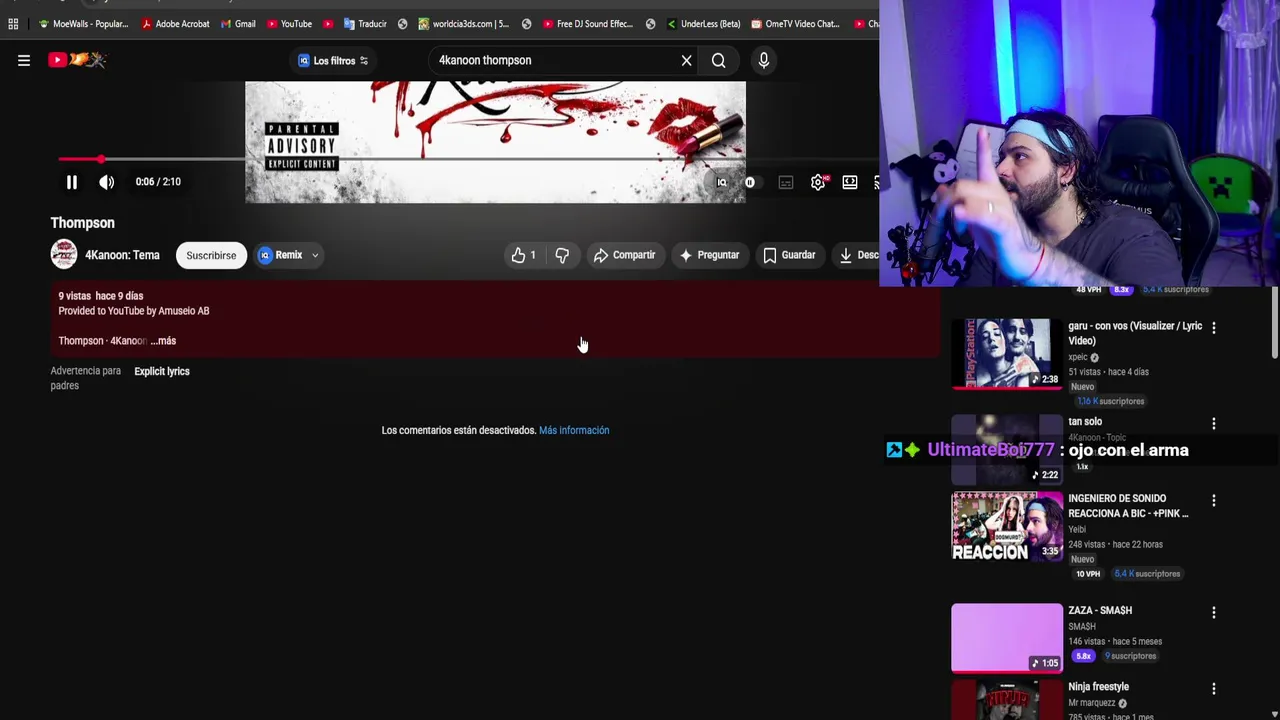Open the Traducir bookmark
Image resolution: width=1280 pixels, height=720 pixels.
click(x=365, y=24)
